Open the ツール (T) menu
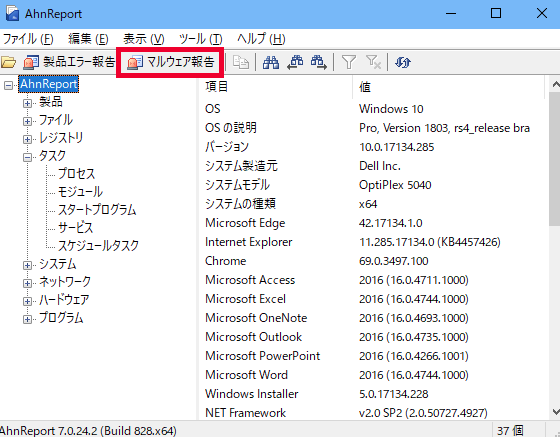Screen dimensions: 560x437 pos(200,39)
